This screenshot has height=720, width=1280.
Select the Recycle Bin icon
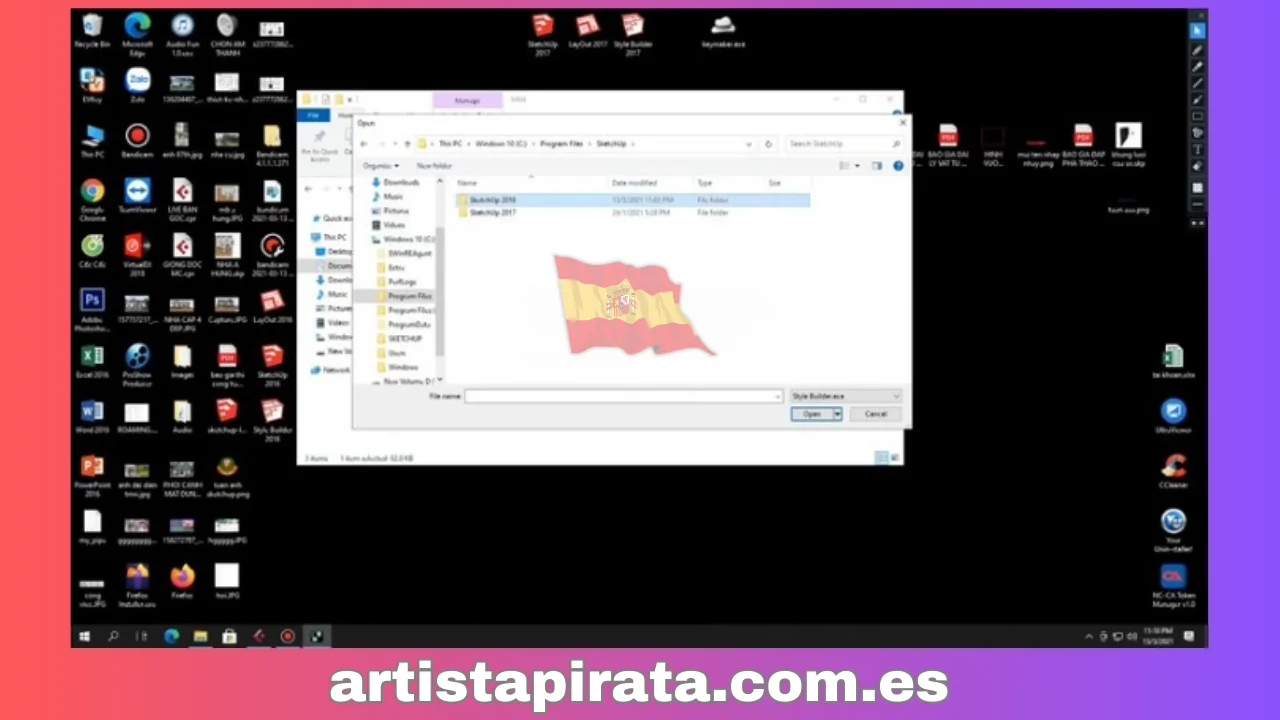click(93, 32)
